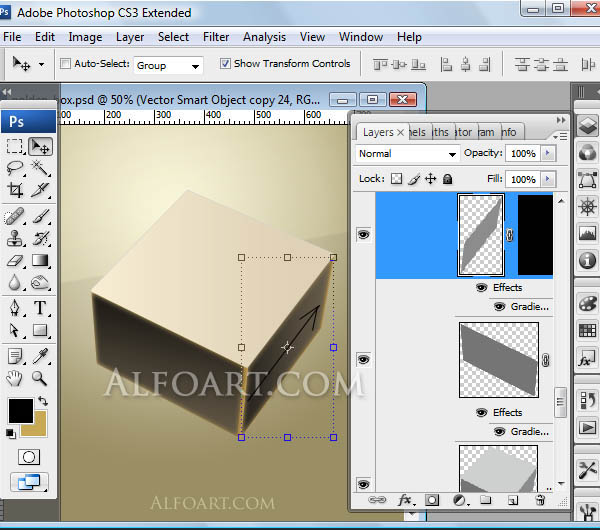Toggle second layer's Gradient overlay visibility
Screen dimensions: 600x530
499,432
